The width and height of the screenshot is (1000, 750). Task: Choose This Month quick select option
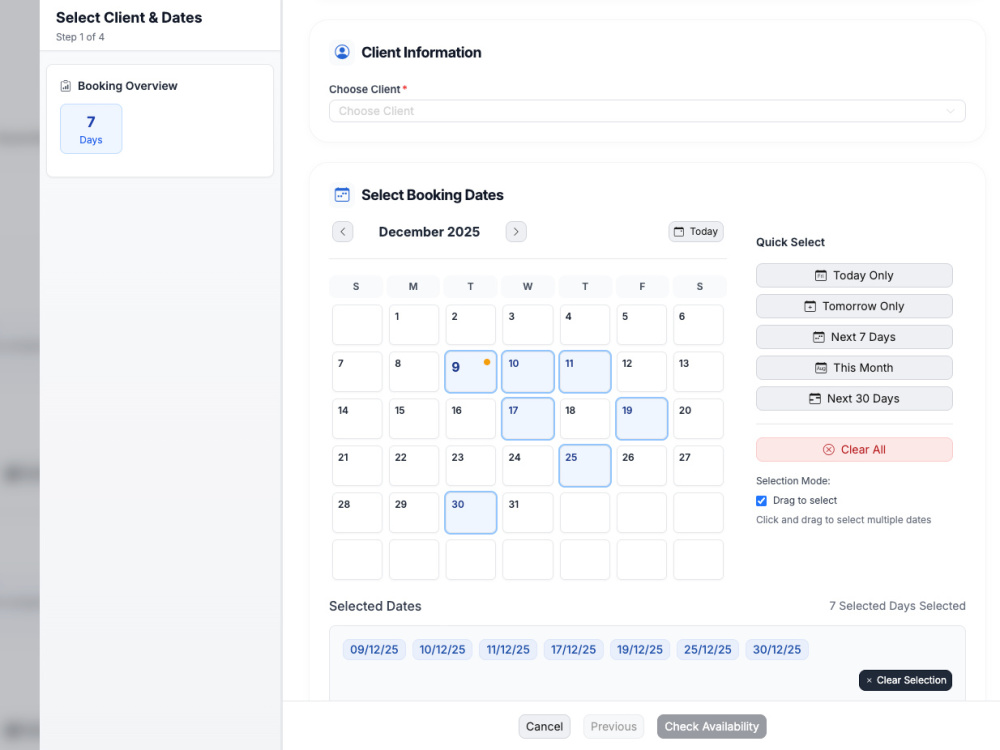[x=854, y=367]
